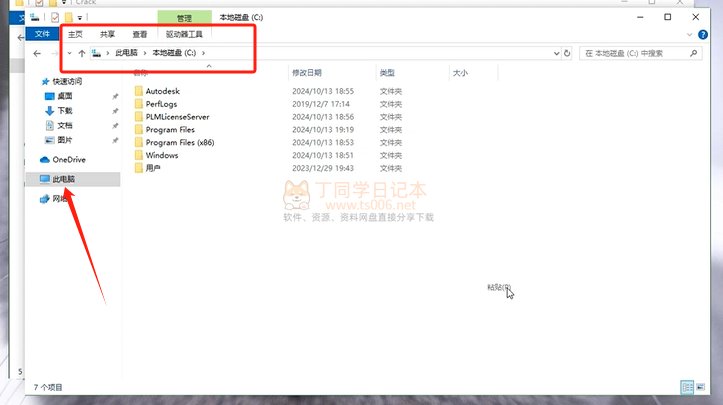Click the network icon in navigation pane
The image size is (723, 405).
(45, 199)
